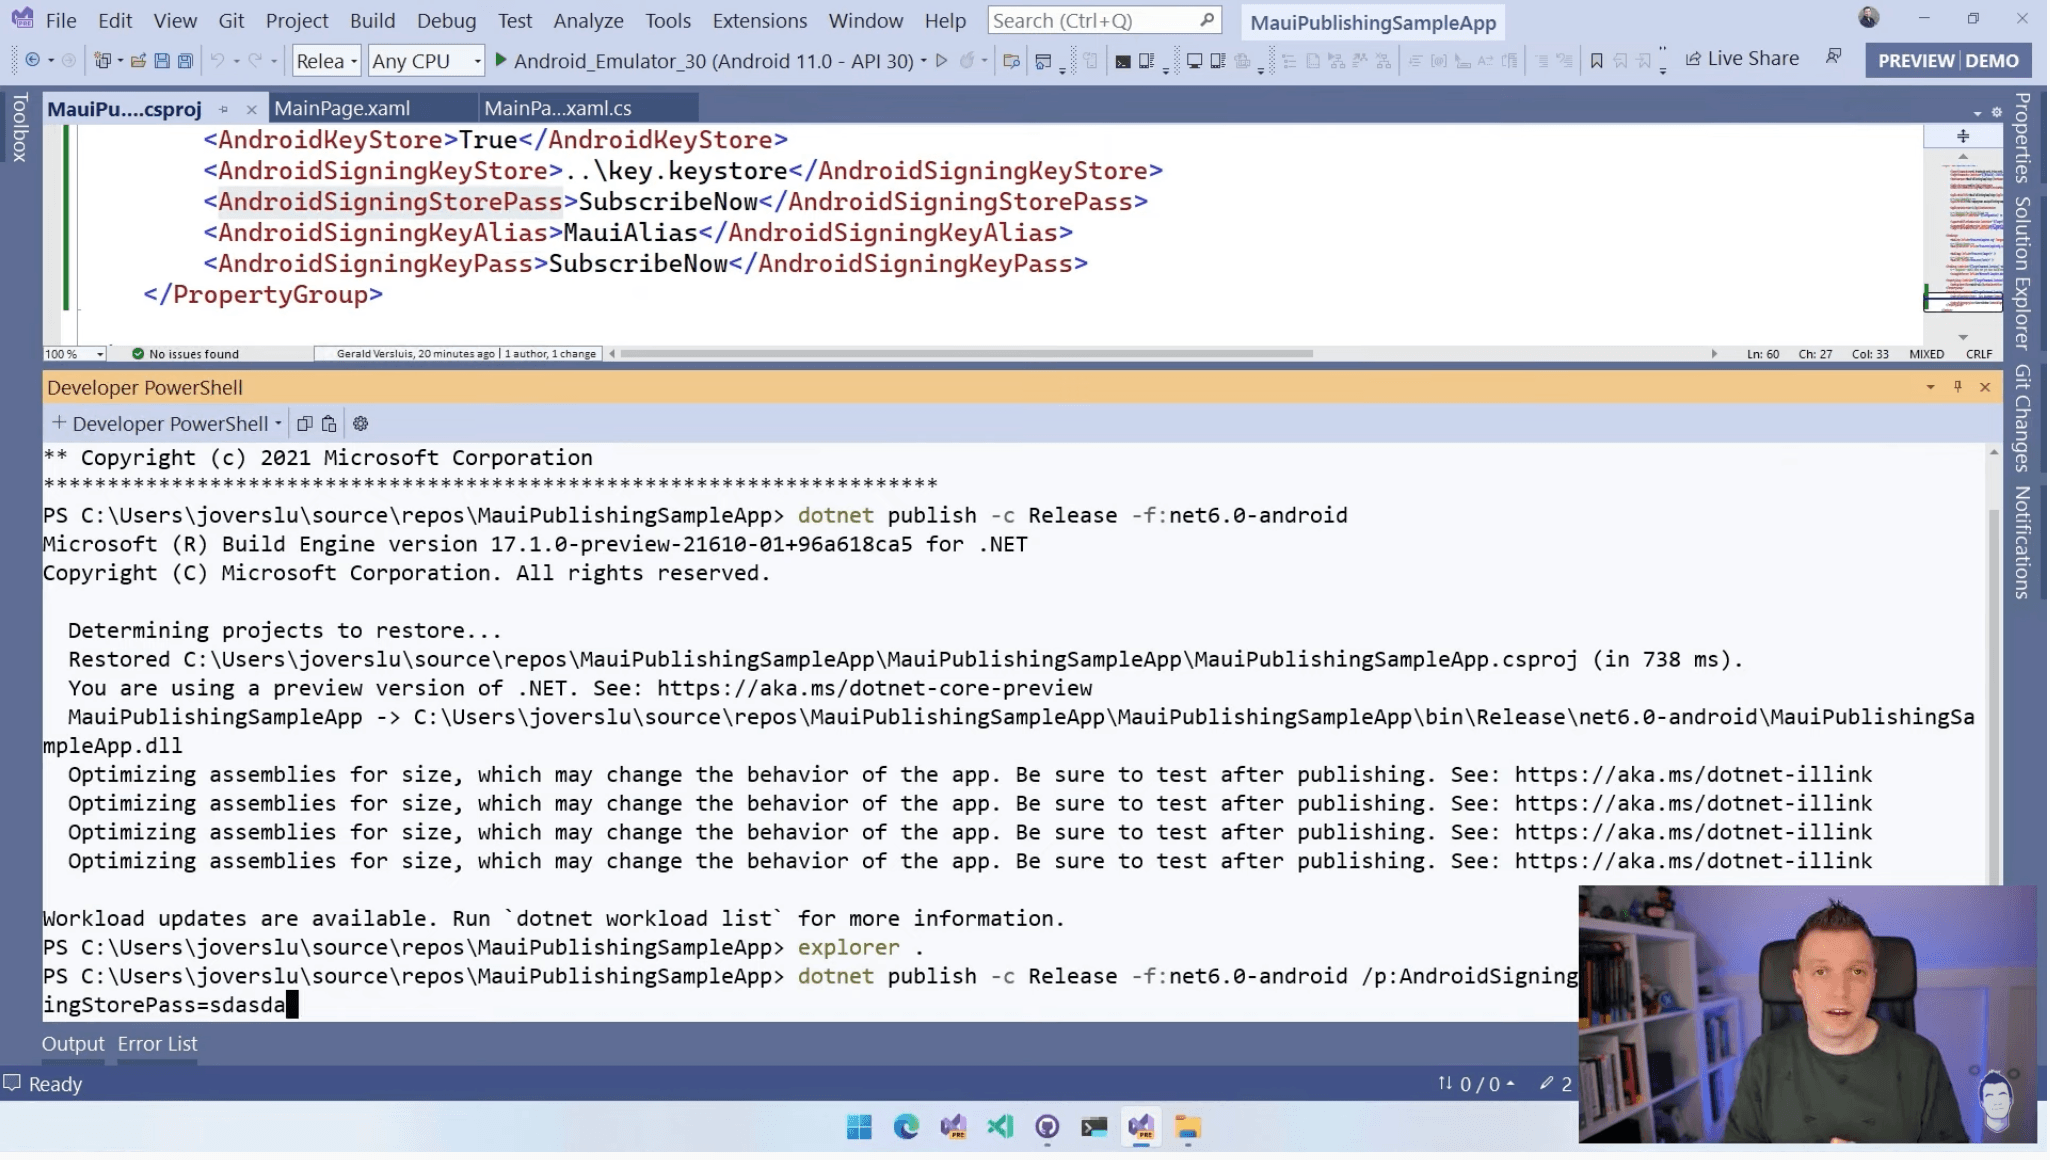Click the split editor icon above the scrollbar
This screenshot has width=2050, height=1160.
(1963, 136)
